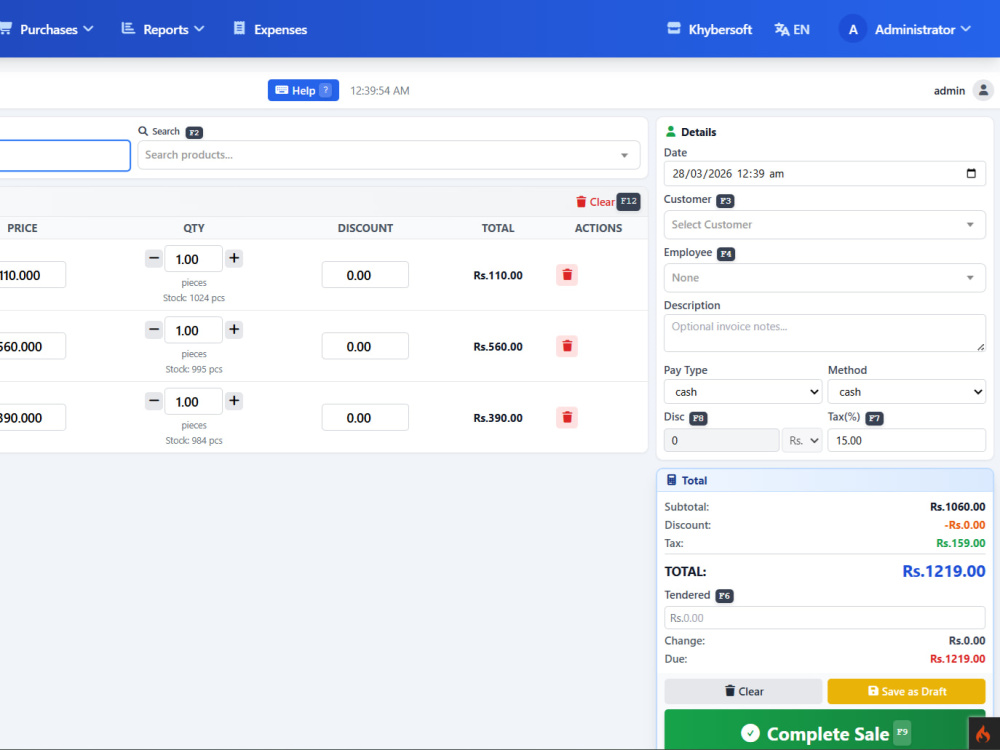Edit discount field of Rs.390.00 row
Viewport: 1000px width, 750px height.
[x=365, y=418]
